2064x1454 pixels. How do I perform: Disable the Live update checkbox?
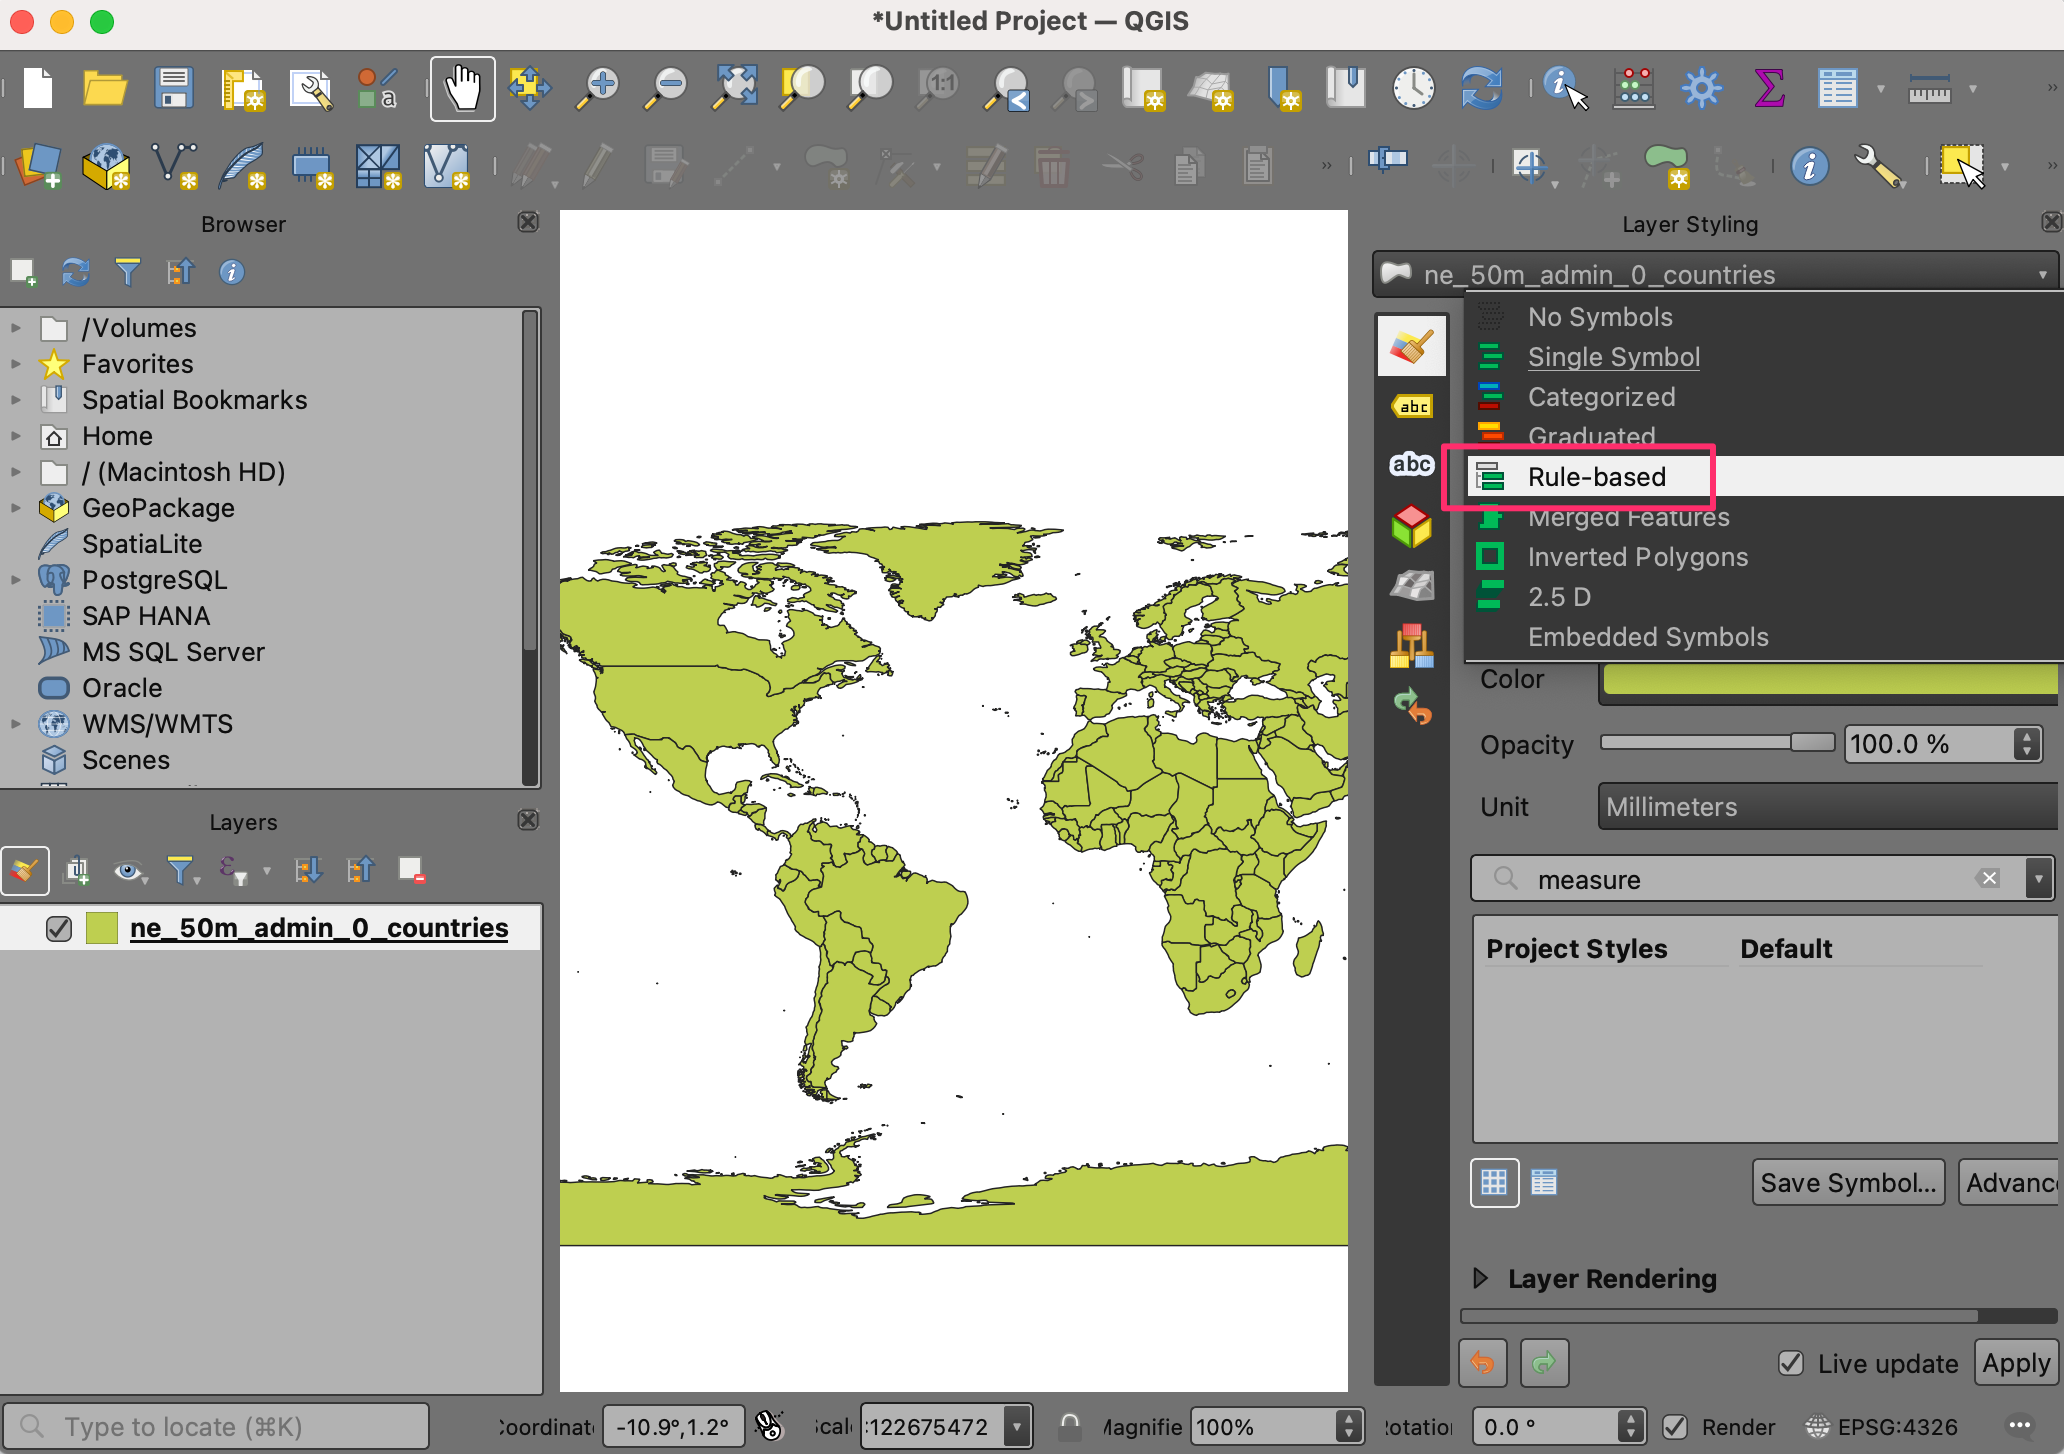coord(1791,1363)
